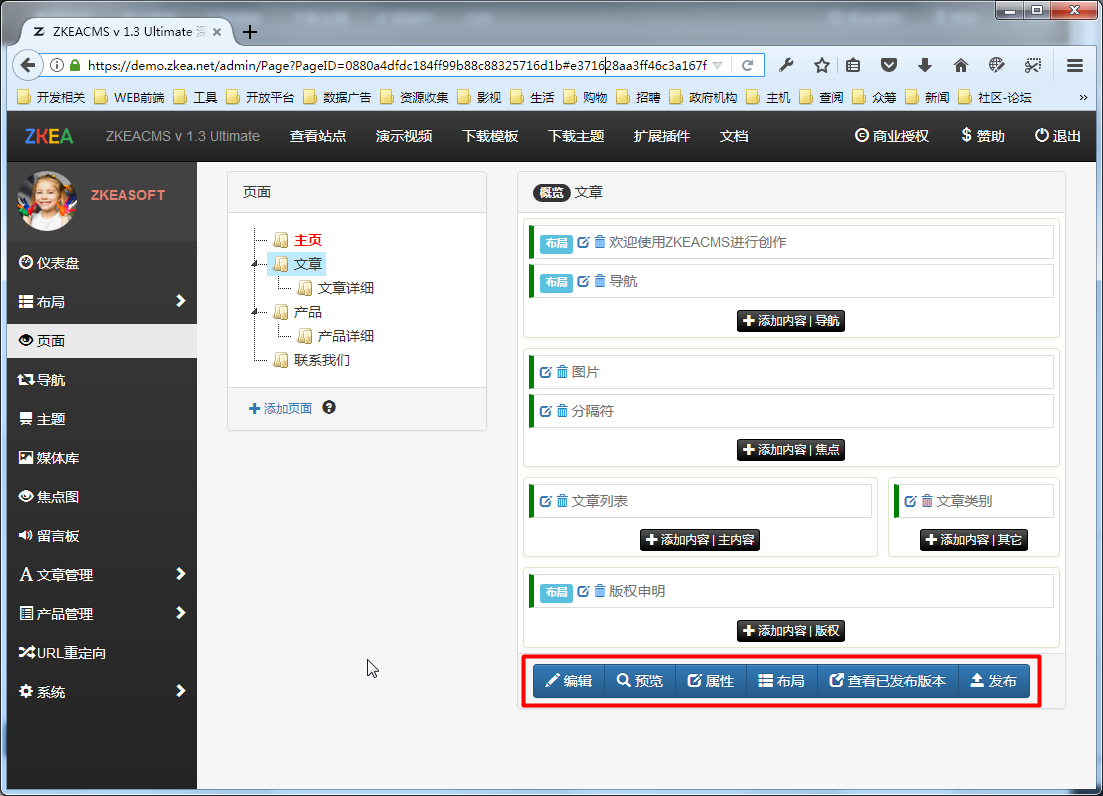Open 媒体库 in the sidebar
The image size is (1103, 796).
pyautogui.click(x=102, y=458)
